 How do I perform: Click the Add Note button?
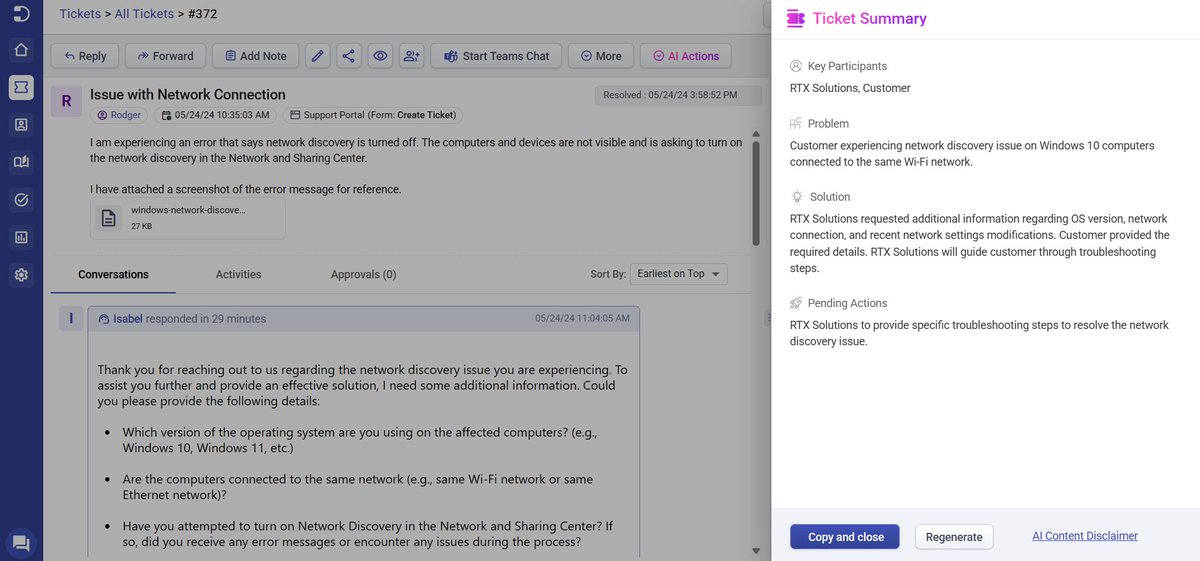[x=255, y=56]
